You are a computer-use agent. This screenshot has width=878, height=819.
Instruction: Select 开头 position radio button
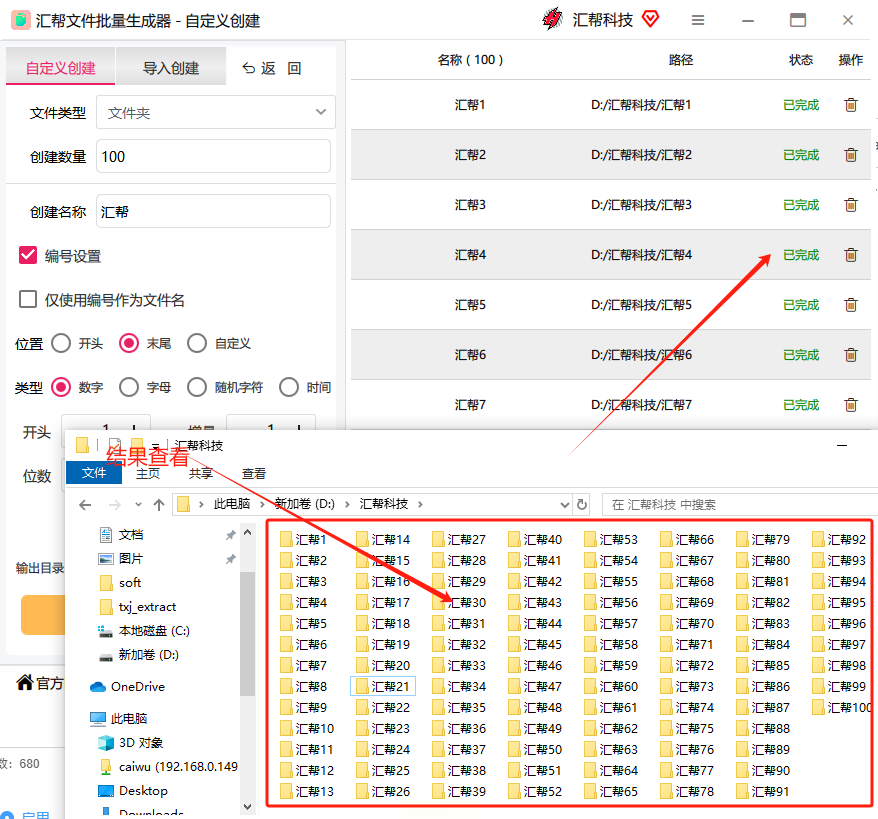(61, 343)
